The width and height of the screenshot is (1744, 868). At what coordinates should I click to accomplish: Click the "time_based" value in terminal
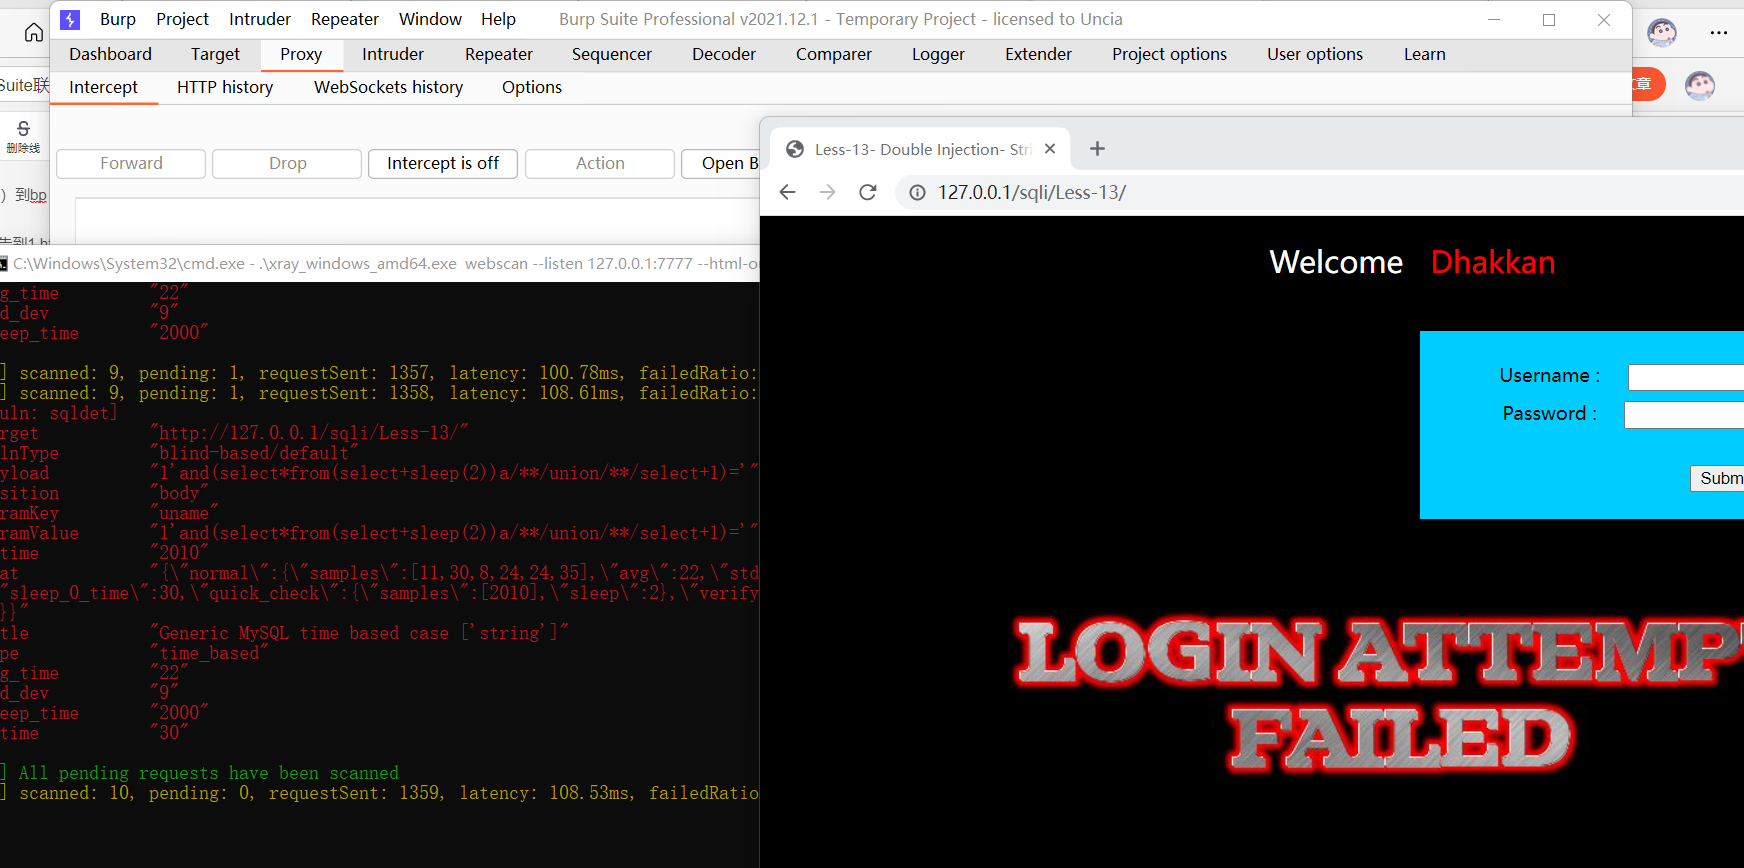(x=209, y=653)
